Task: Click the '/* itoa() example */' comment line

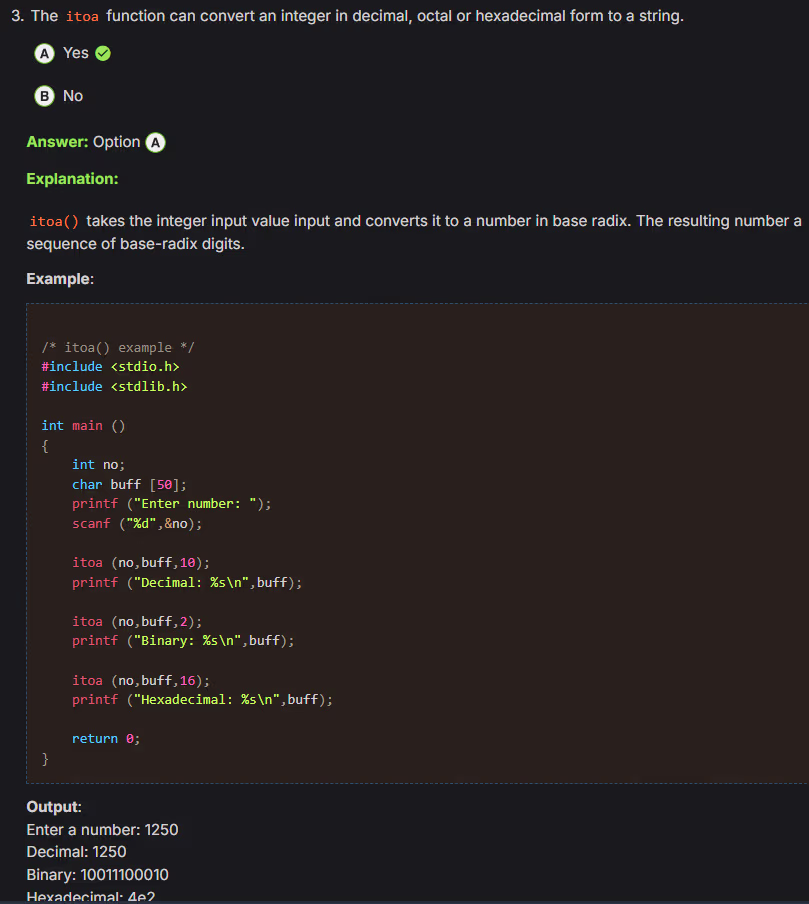Action: pos(118,347)
